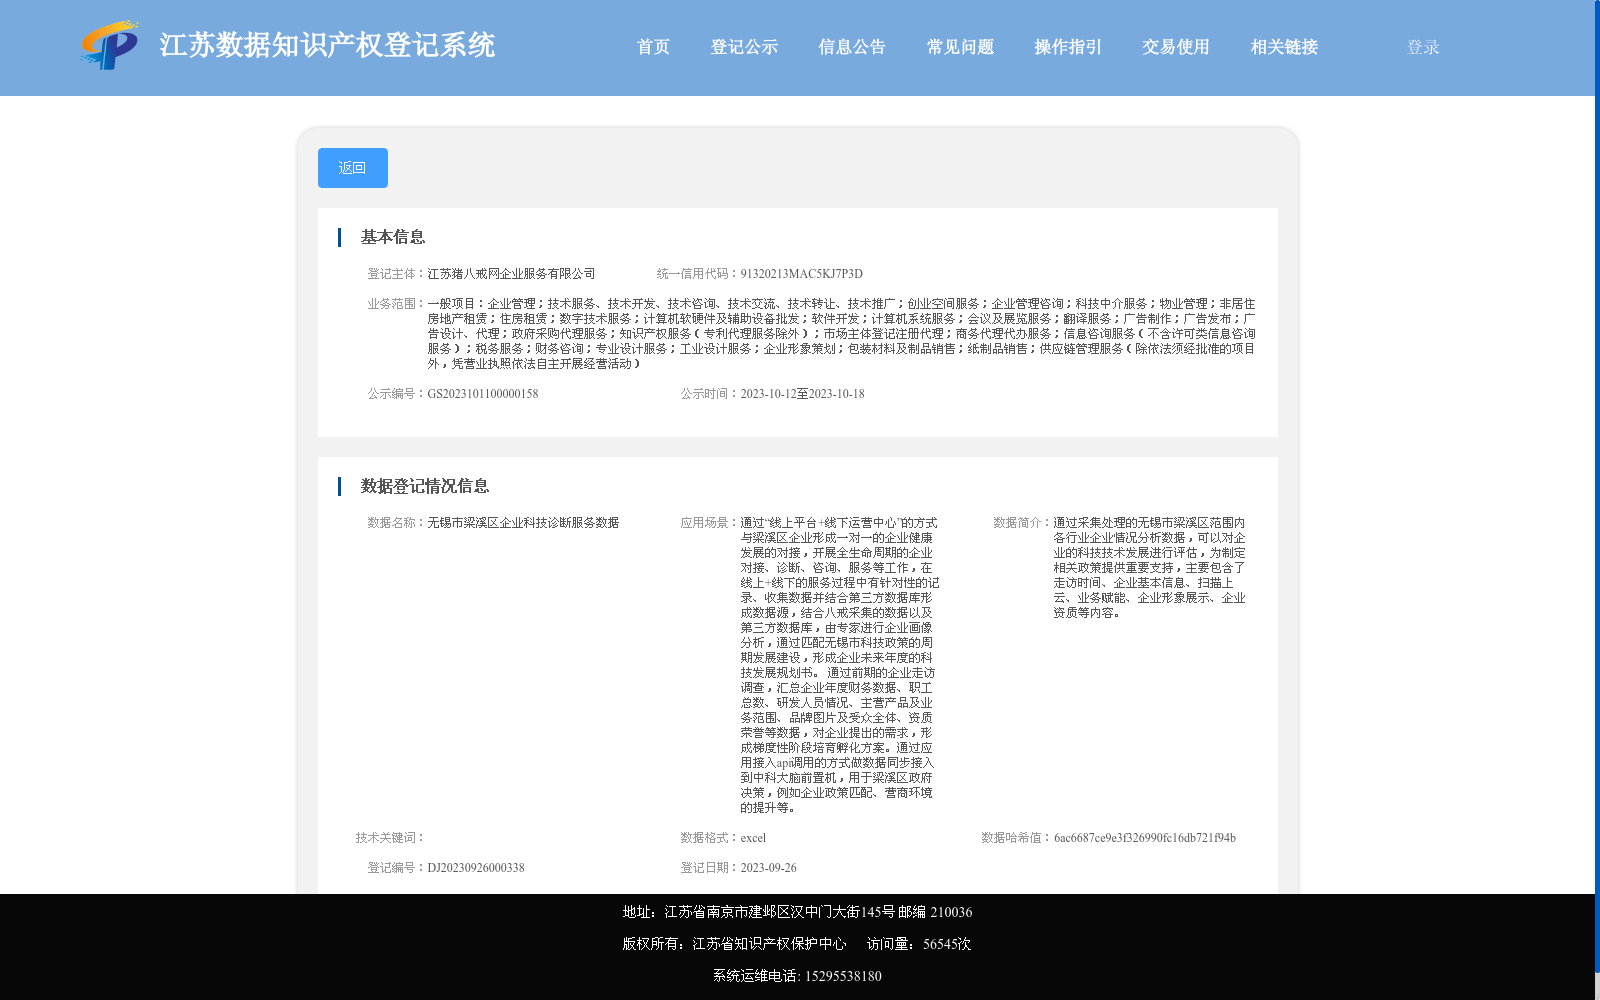Choose the 交易使用 navigation item
Image resolution: width=1600 pixels, height=1000 pixels.
[x=1176, y=47]
